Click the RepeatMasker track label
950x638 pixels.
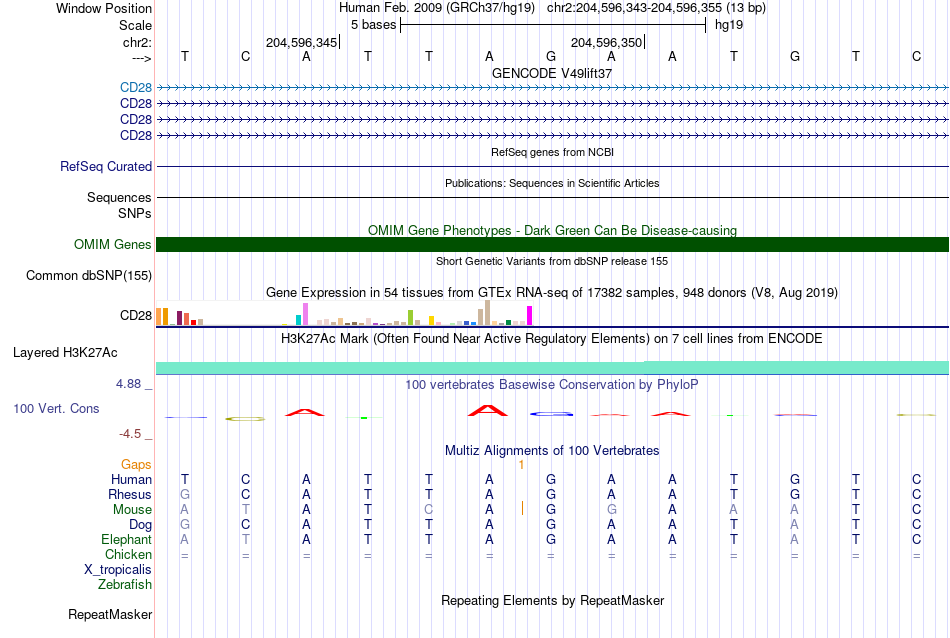[110, 614]
